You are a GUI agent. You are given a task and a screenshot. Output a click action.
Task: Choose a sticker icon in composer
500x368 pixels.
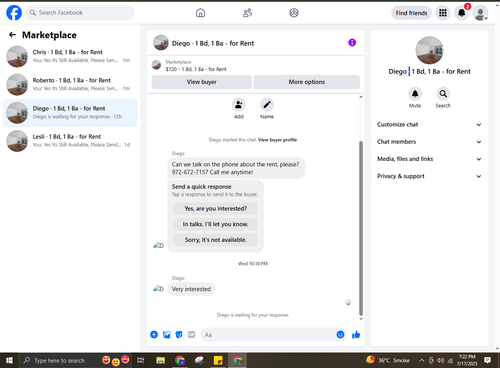[179, 334]
